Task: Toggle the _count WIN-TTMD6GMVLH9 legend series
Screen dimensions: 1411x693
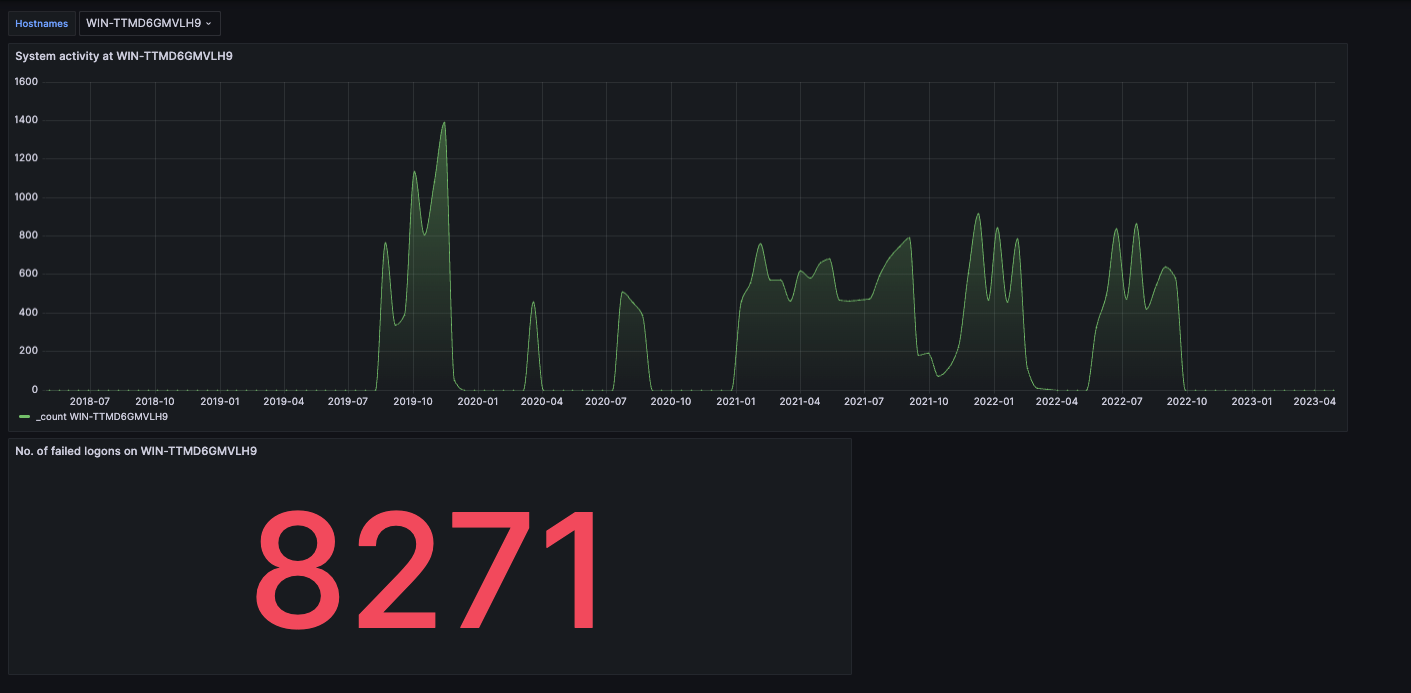Action: pos(102,416)
